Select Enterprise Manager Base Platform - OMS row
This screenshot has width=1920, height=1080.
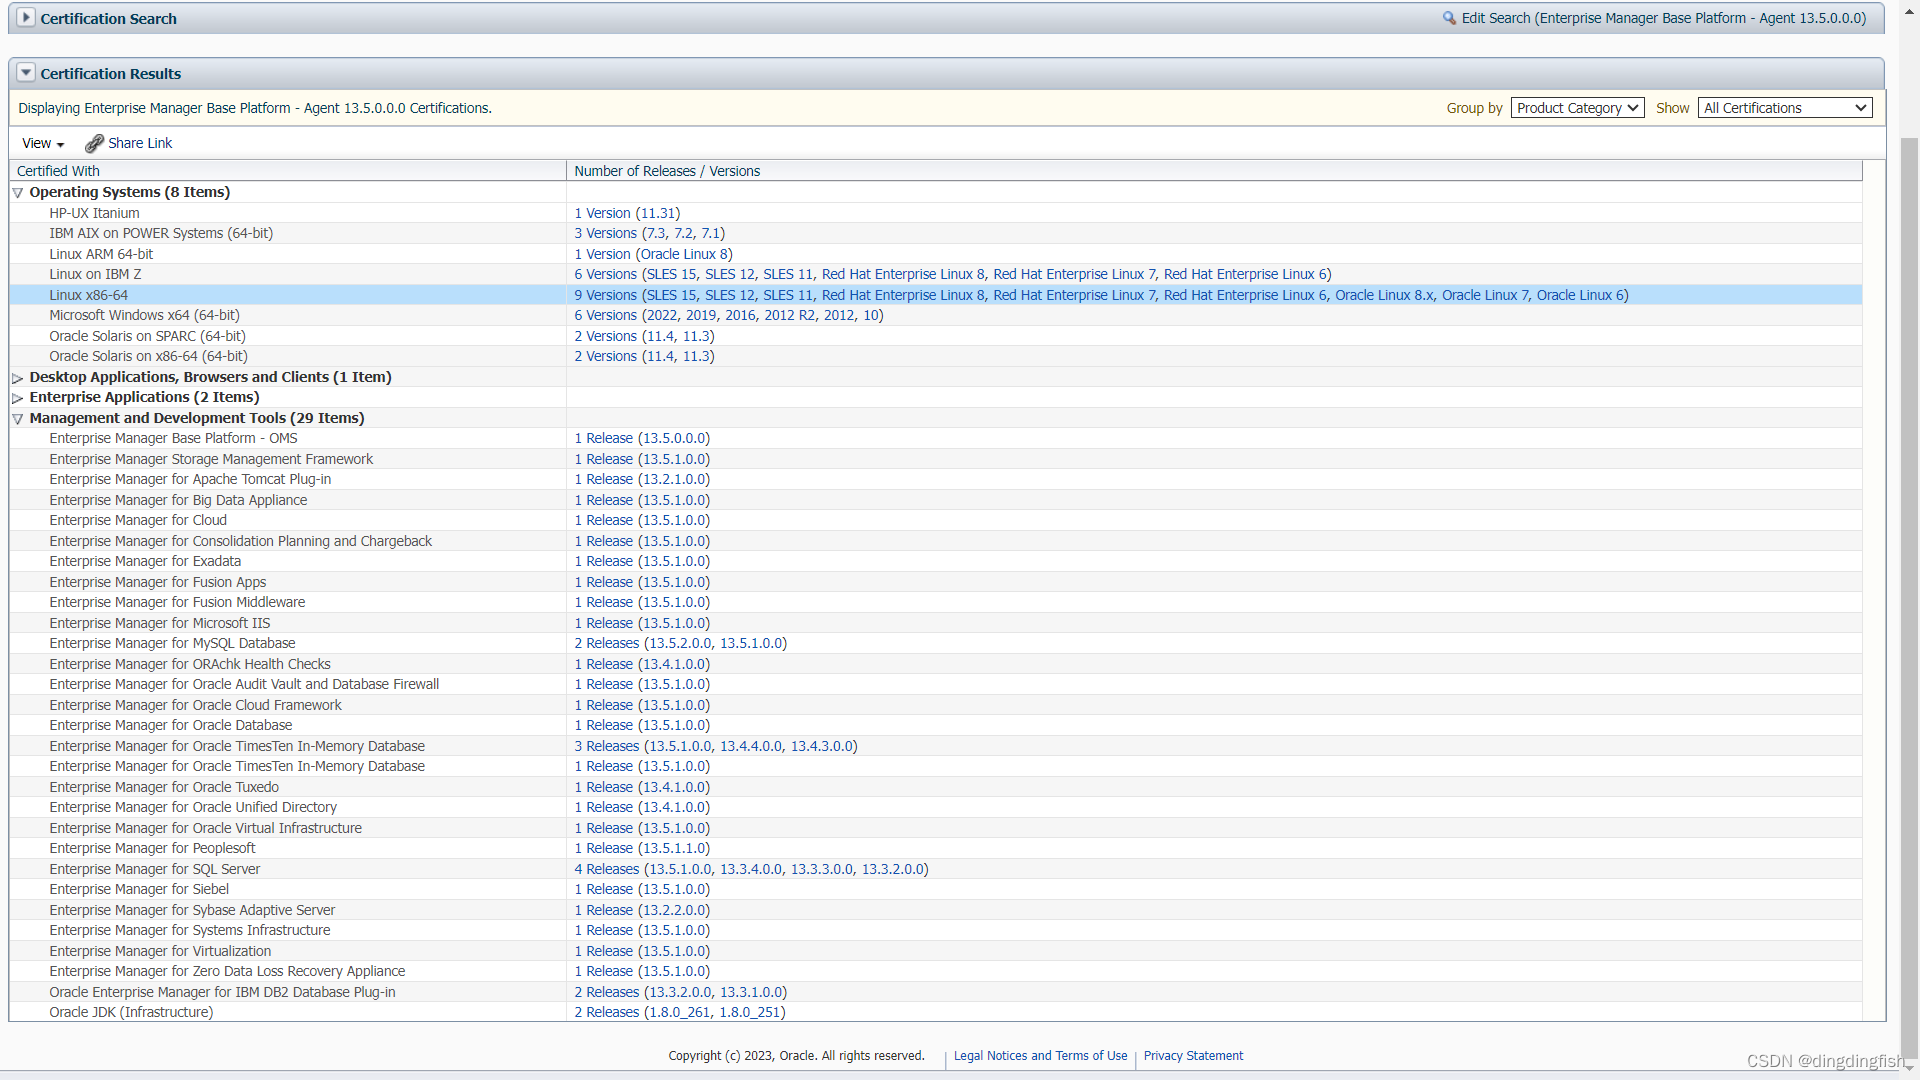click(936, 438)
